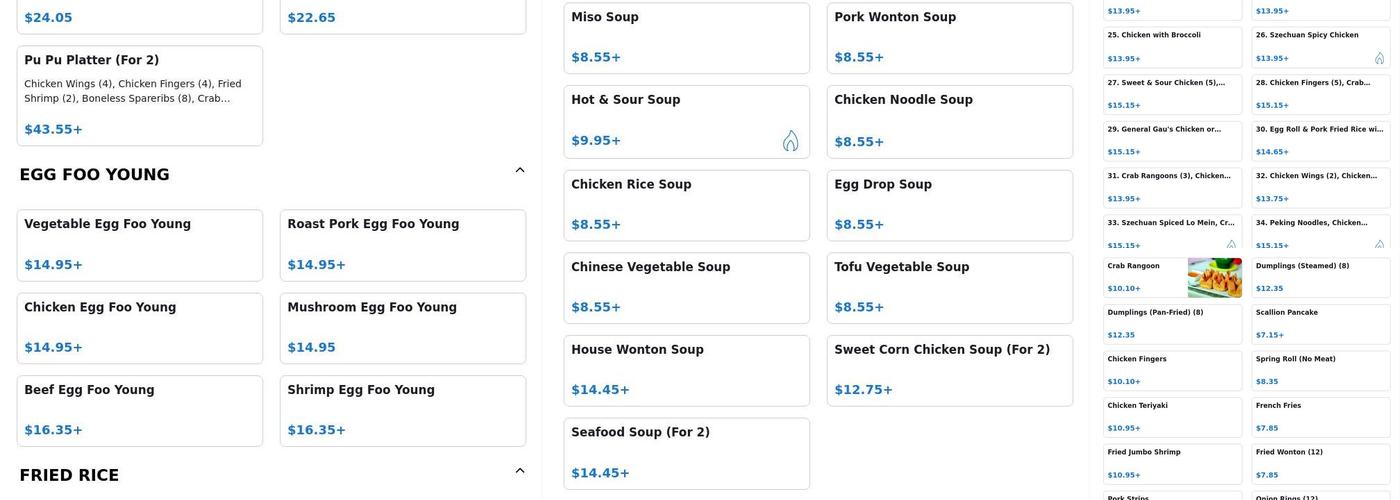Open the Crab Rangoon photo thumbnail
This screenshot has width=1400, height=500.
pos(1214,278)
